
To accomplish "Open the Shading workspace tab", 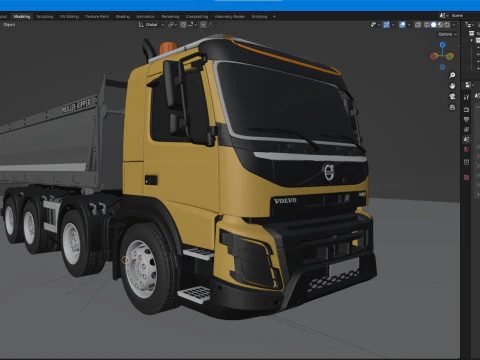I will 123,16.
